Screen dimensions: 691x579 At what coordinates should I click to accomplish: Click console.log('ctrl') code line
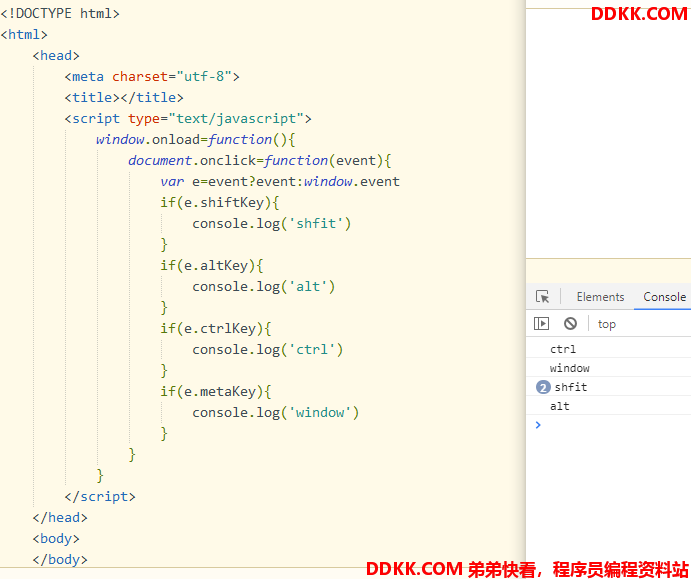[x=267, y=350]
